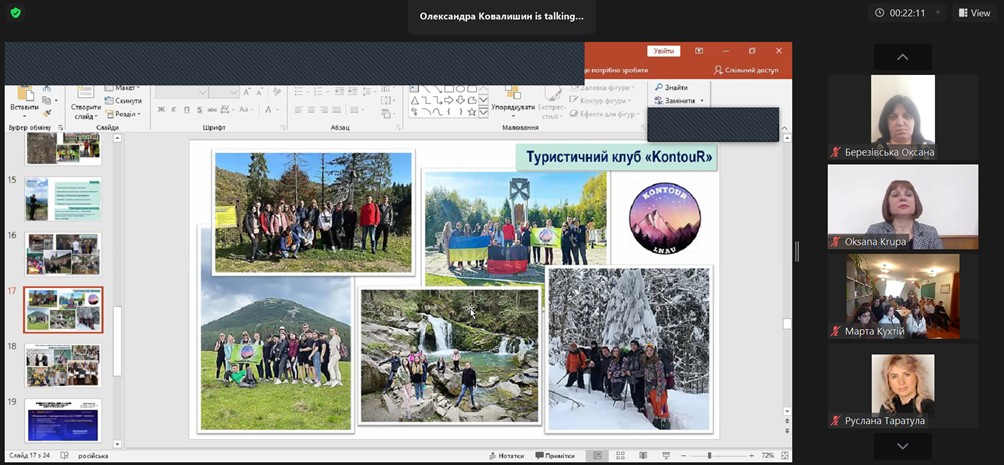
Task: Switch to Slide Sorter view icon
Action: (620, 455)
